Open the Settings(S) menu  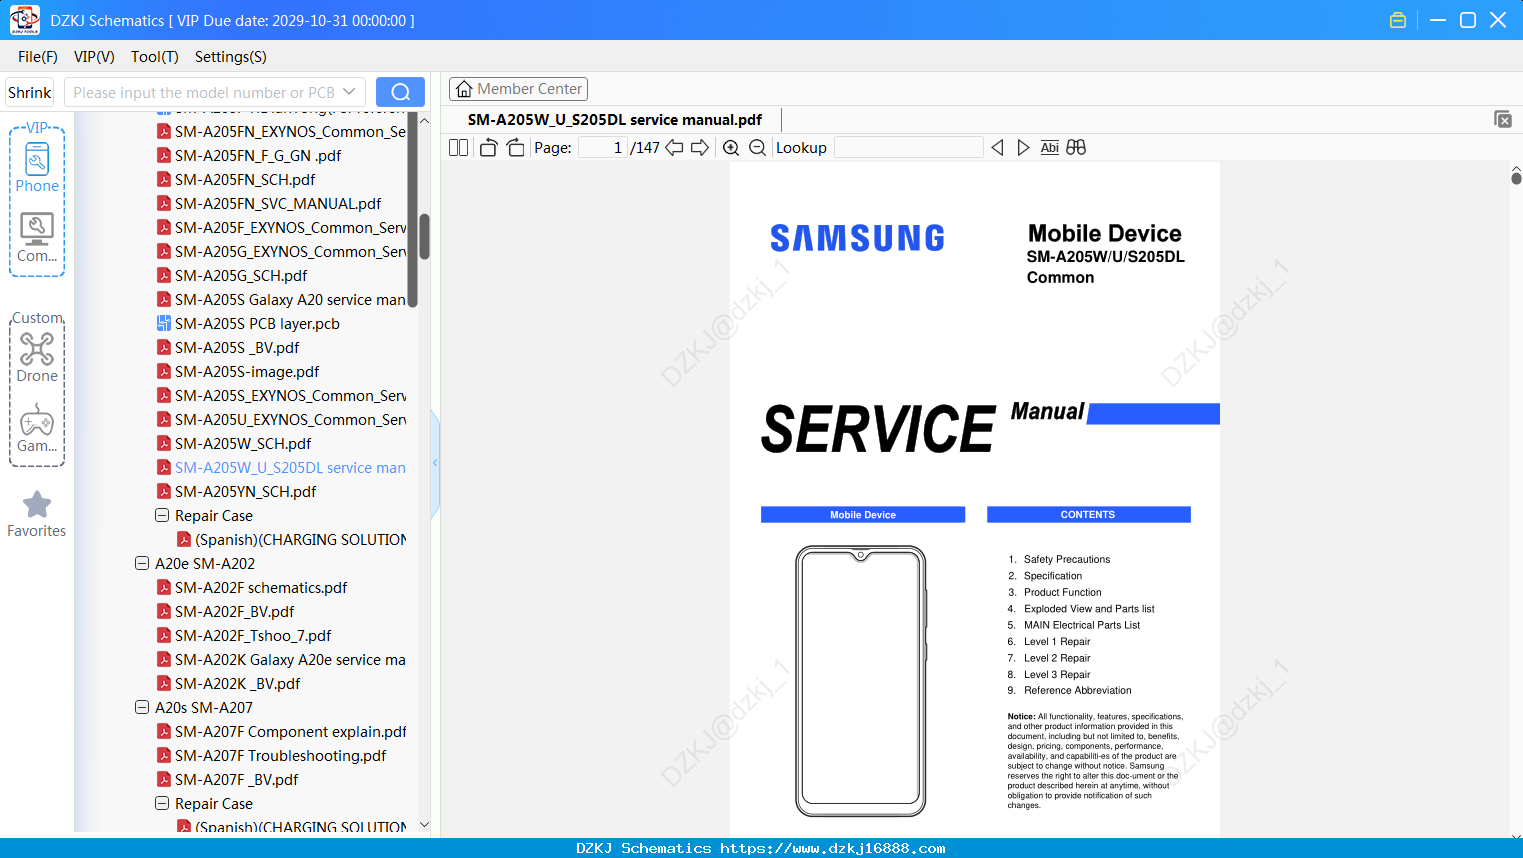point(231,57)
